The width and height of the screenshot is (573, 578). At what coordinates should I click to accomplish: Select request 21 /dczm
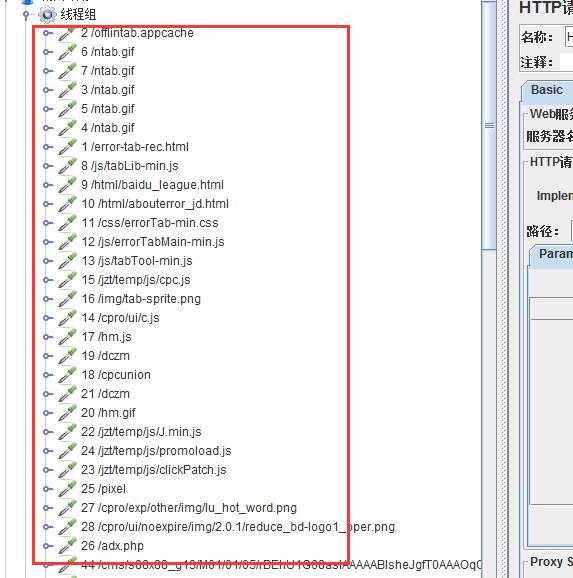pos(105,394)
